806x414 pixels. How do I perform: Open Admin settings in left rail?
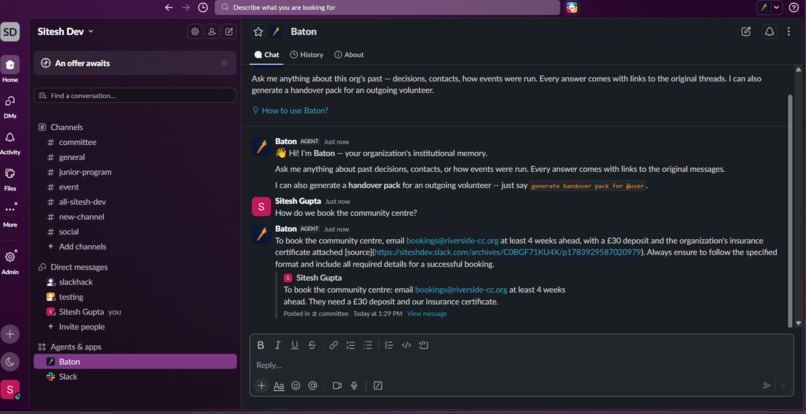click(10, 262)
